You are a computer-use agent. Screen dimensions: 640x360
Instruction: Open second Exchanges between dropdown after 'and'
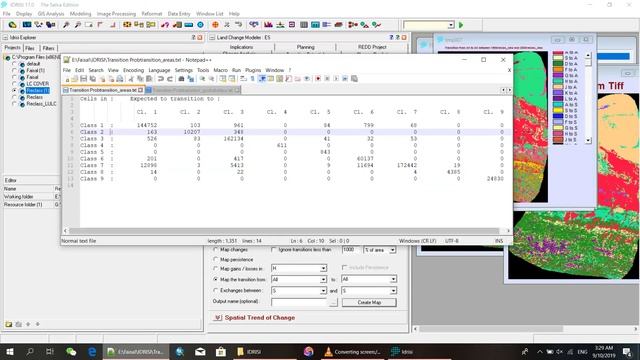click(x=393, y=291)
